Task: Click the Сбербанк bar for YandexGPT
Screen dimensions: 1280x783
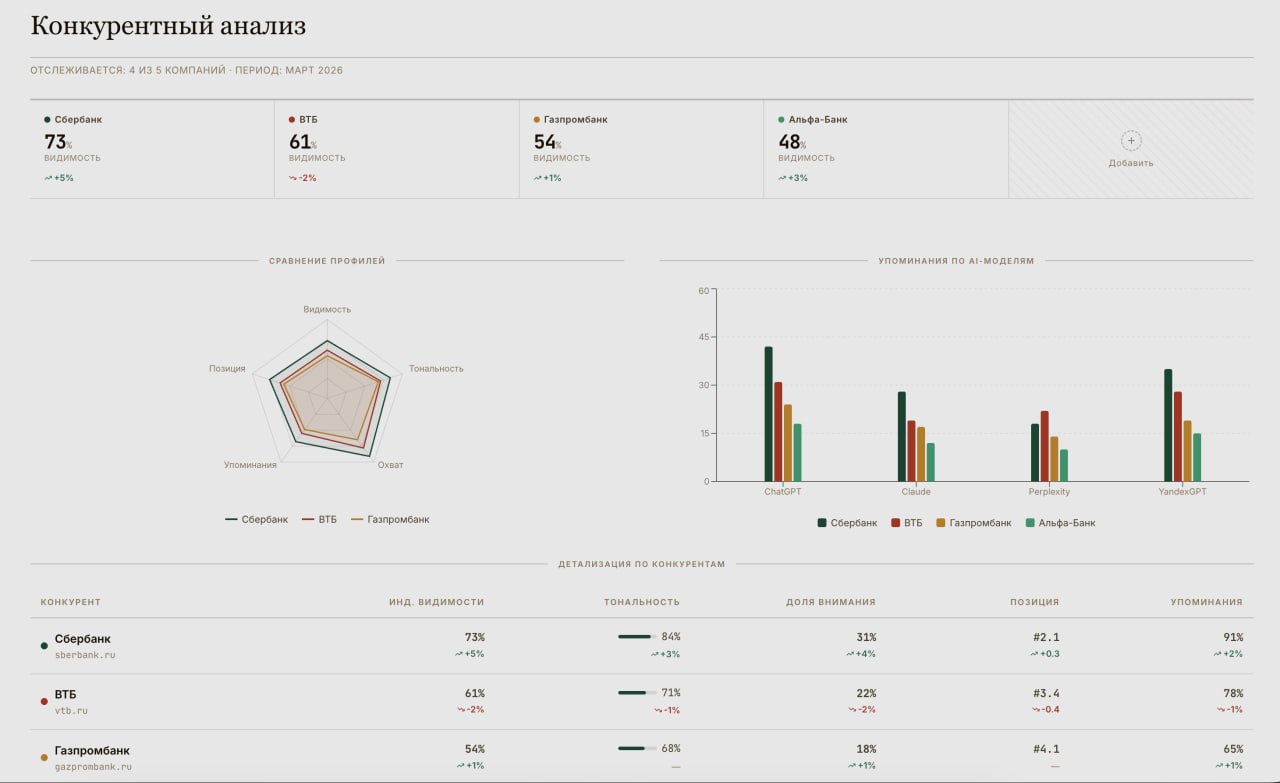Action: pyautogui.click(x=1168, y=425)
